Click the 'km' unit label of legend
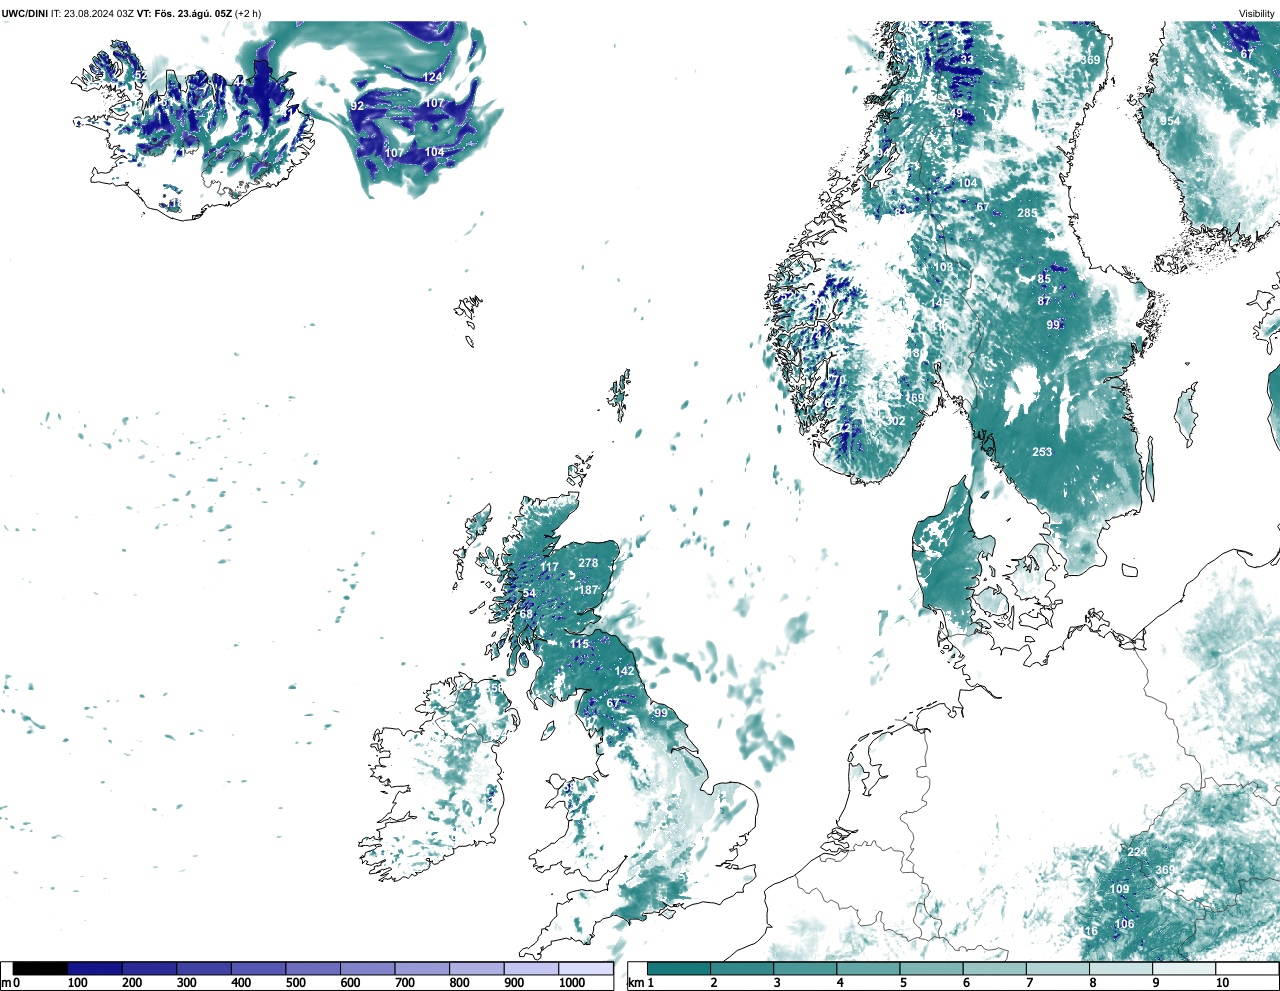The image size is (1280, 991). pos(635,983)
